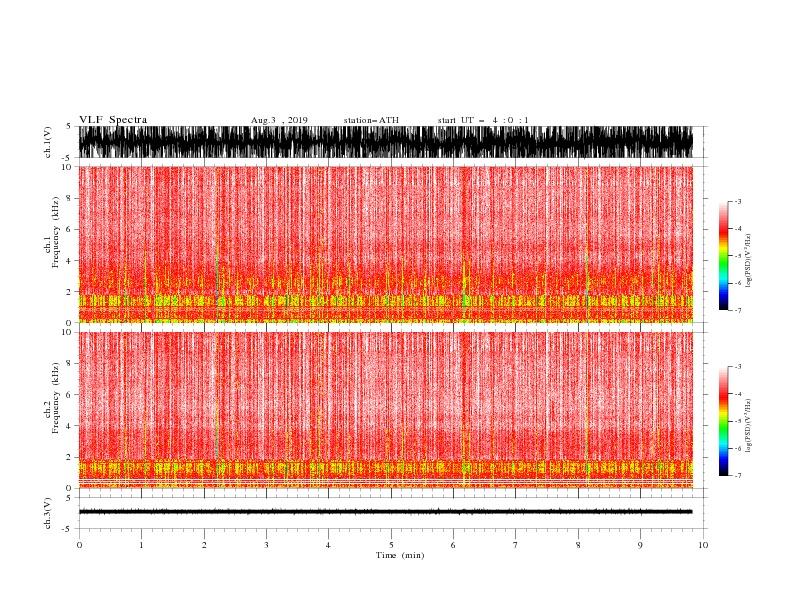Select the Time (min) axis label
The height and width of the screenshot is (612, 792).
click(400, 555)
